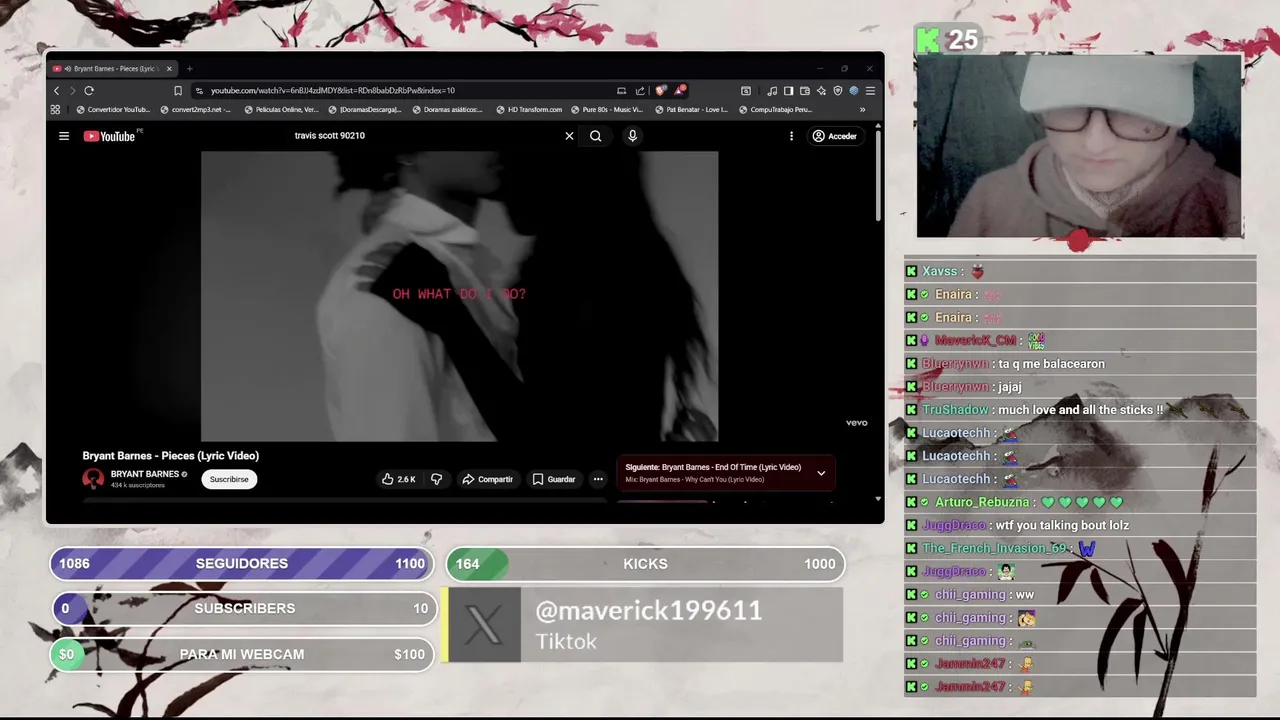The height and width of the screenshot is (720, 1280).
Task: Click the video player area
Action: 459,296
